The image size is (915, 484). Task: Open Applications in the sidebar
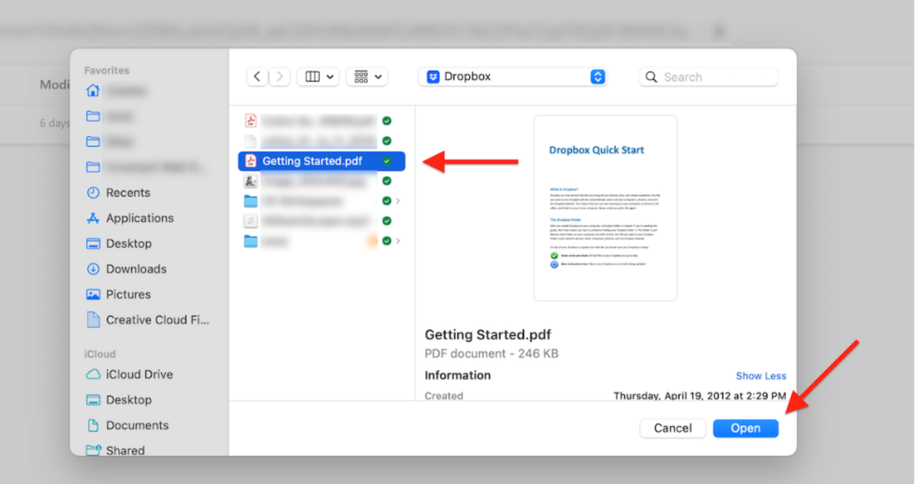130,218
